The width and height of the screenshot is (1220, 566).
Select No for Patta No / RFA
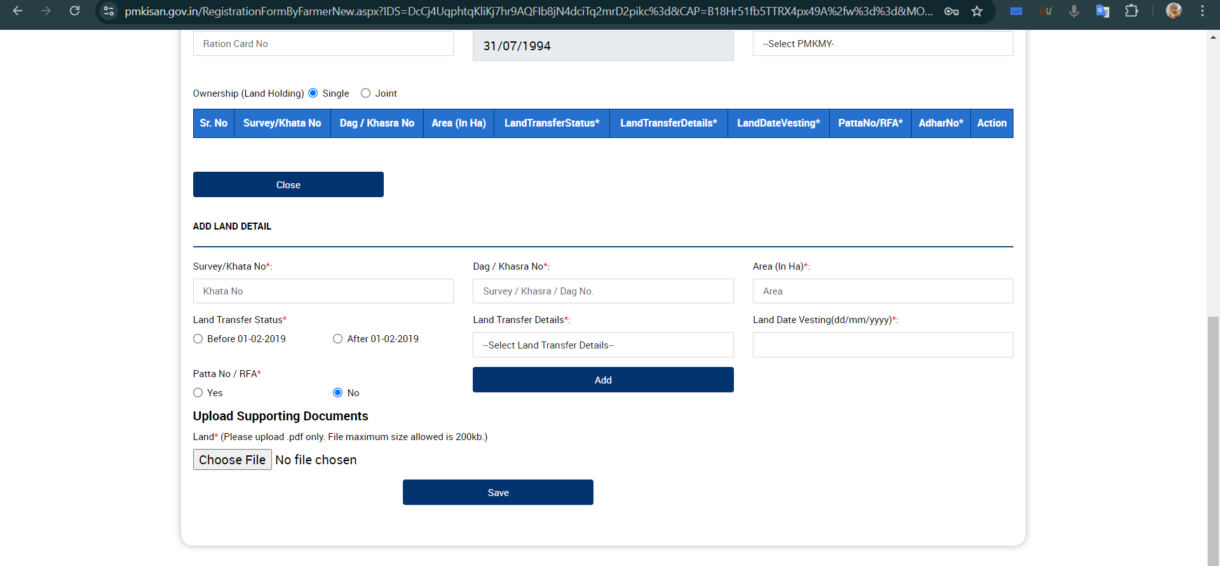pyautogui.click(x=338, y=393)
